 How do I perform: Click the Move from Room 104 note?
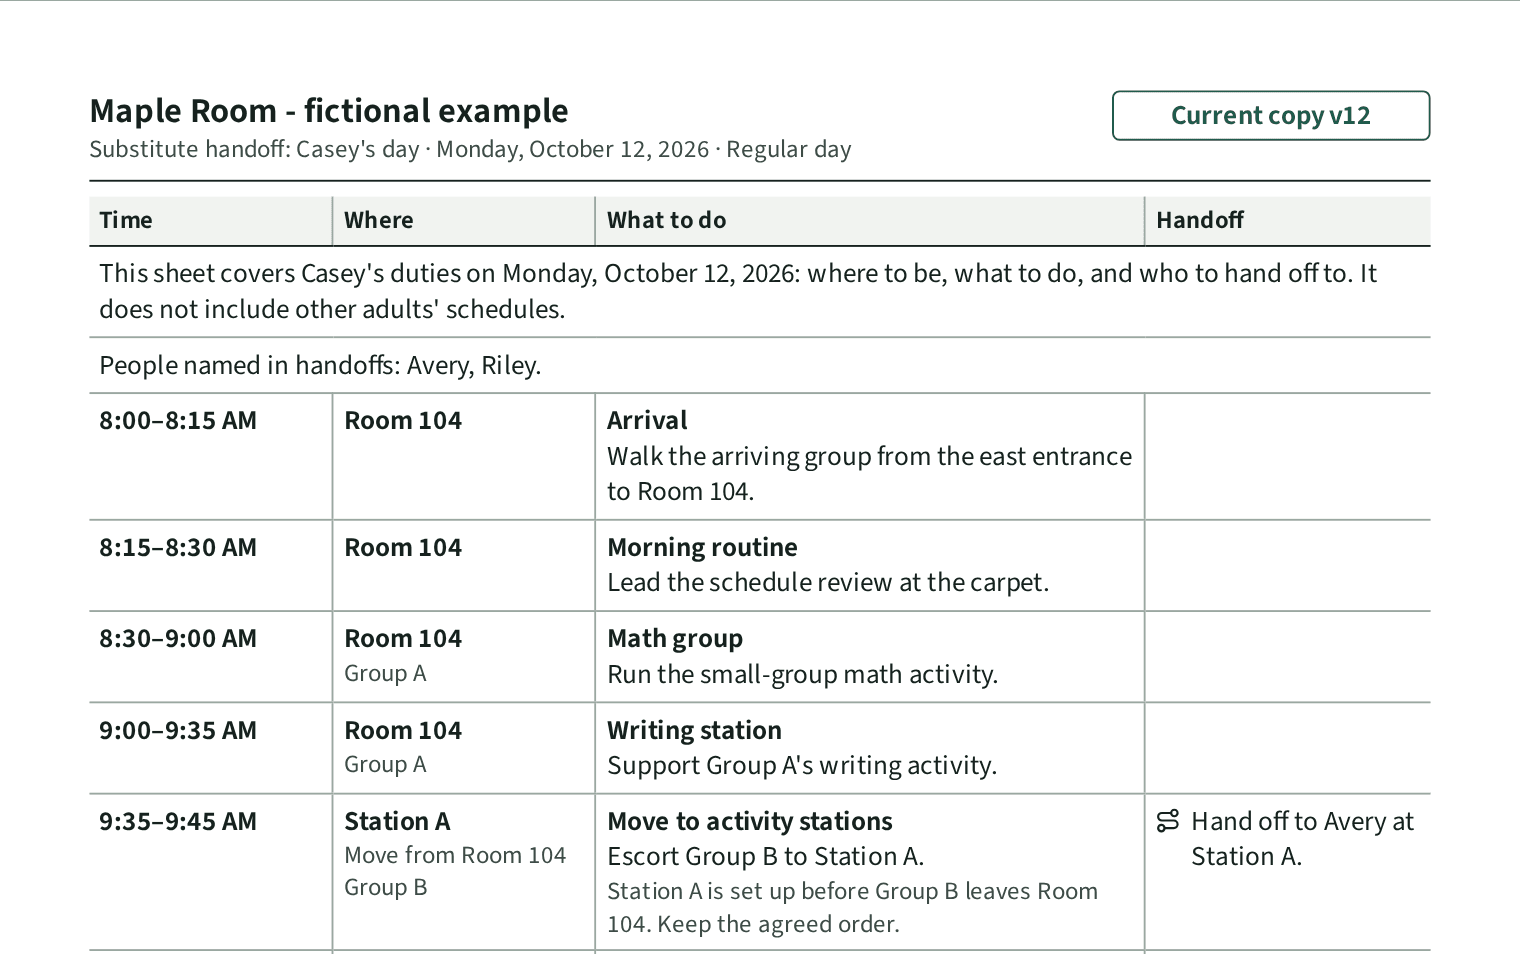coord(455,856)
